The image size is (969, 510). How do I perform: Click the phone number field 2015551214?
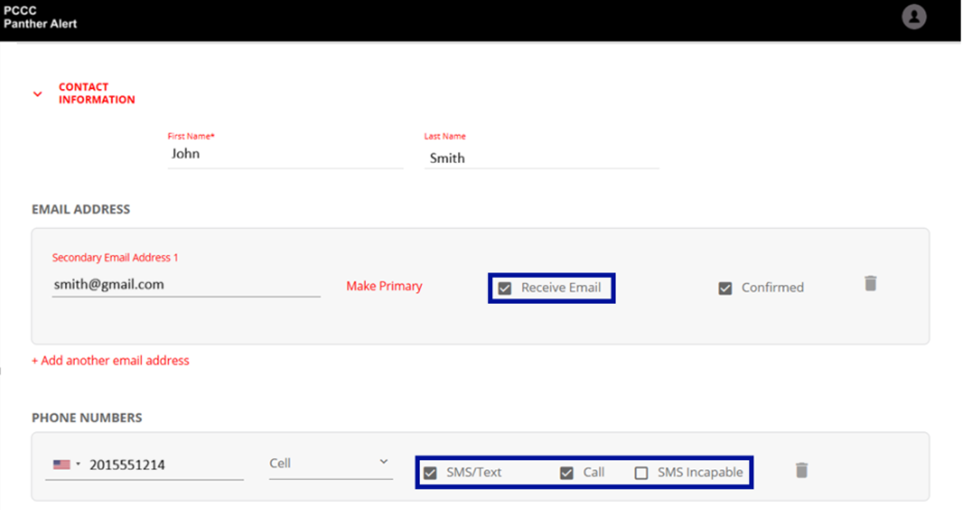click(166, 465)
